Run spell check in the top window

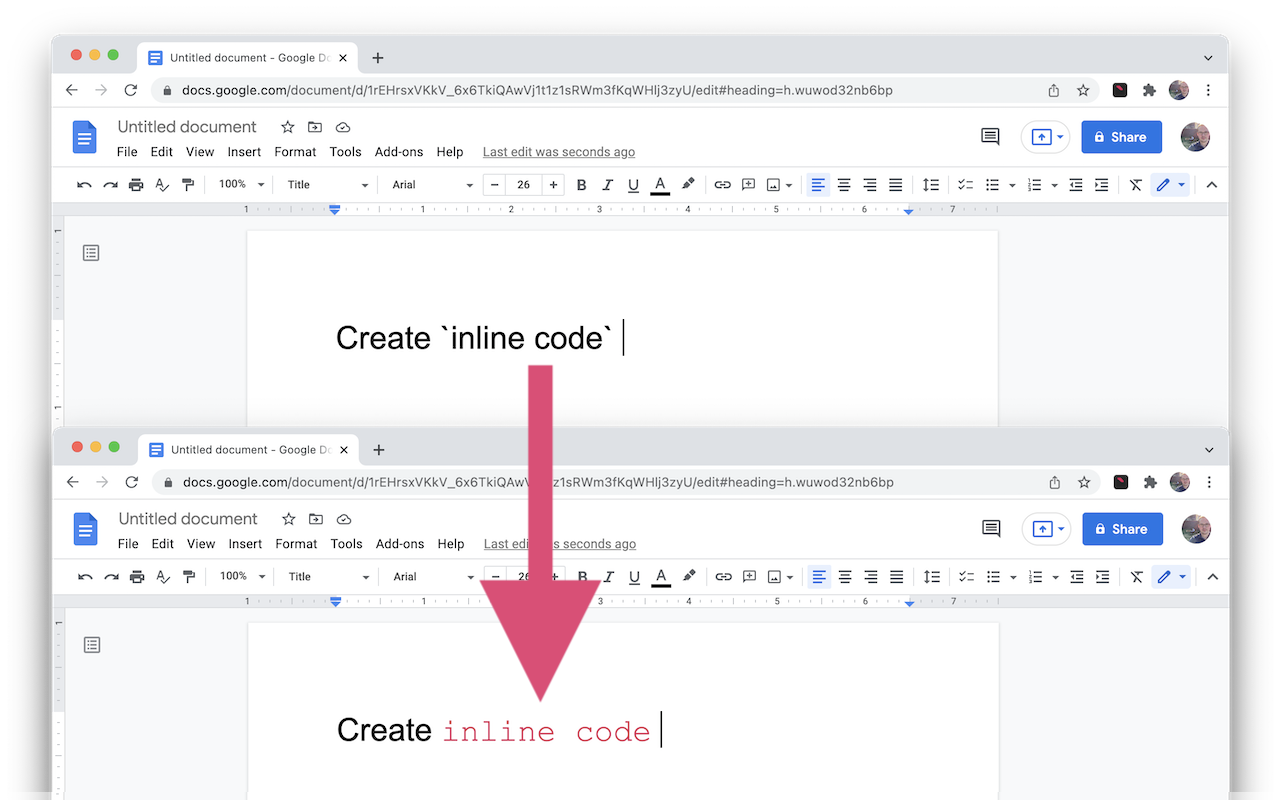point(162,185)
